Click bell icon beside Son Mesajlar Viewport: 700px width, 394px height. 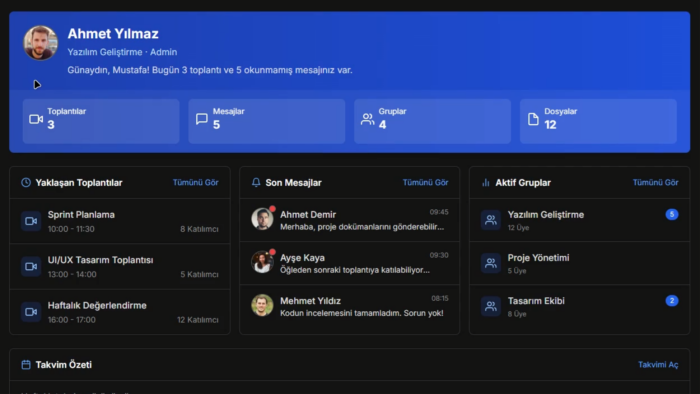[256, 182]
